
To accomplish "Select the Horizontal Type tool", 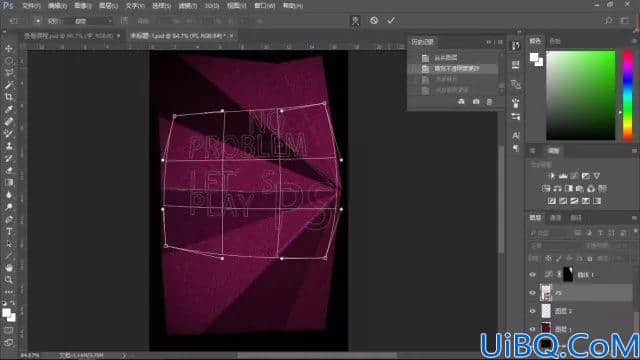I will click(9, 231).
